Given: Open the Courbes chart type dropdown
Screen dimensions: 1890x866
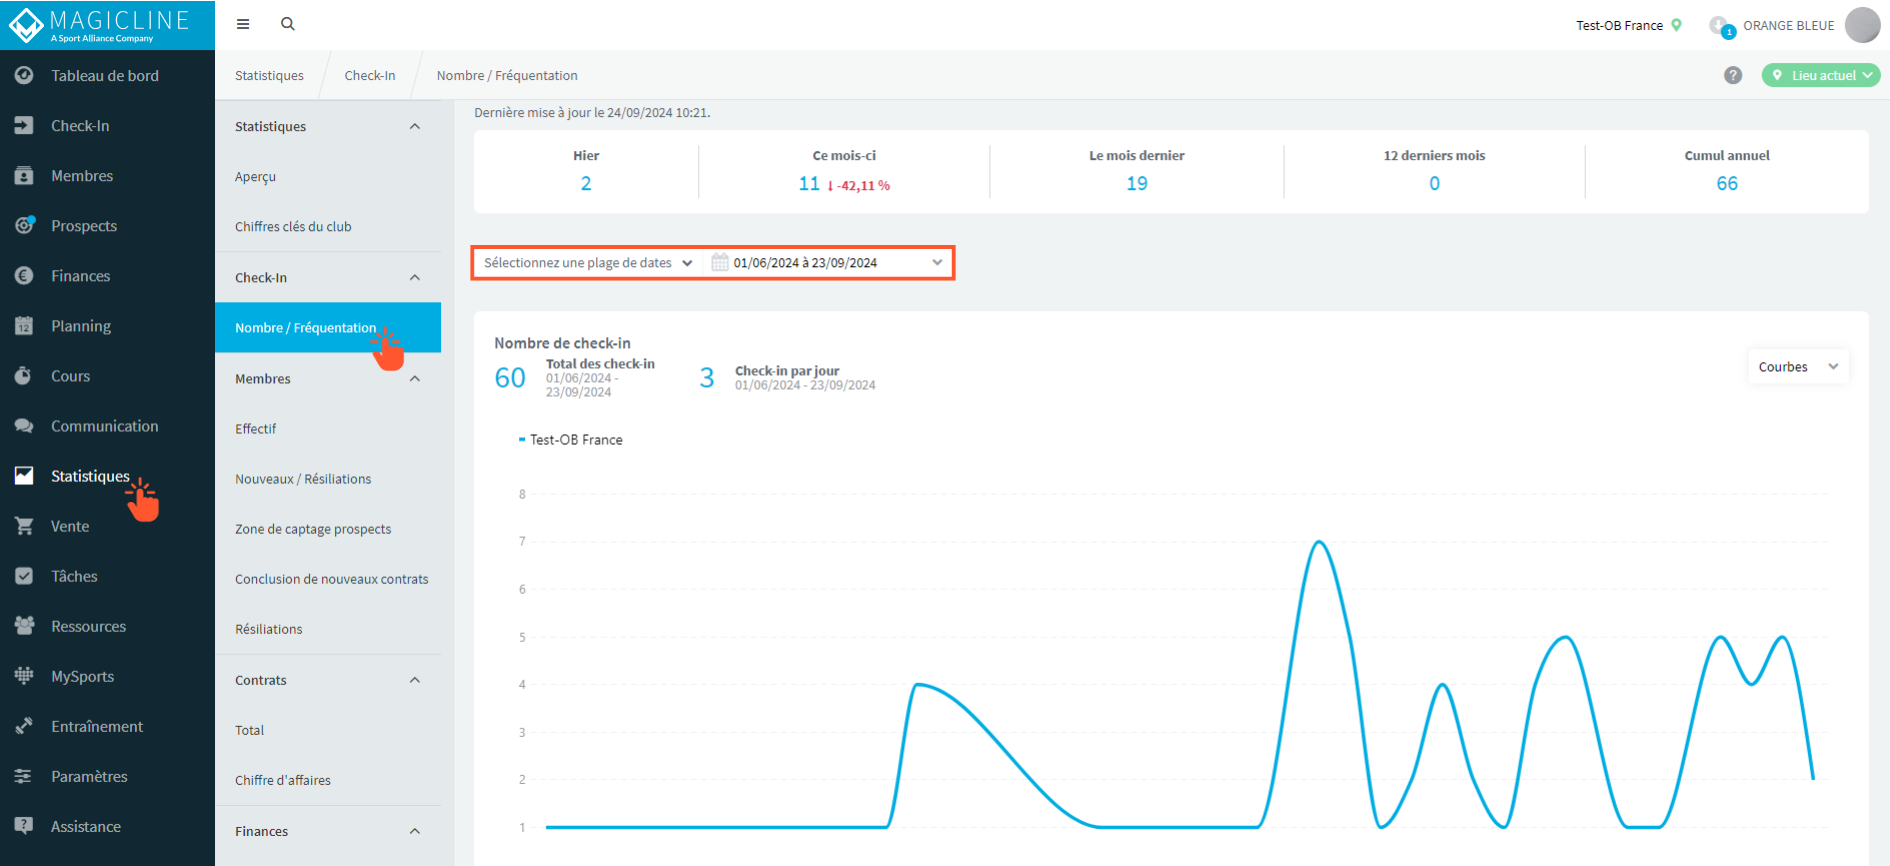Looking at the screenshot, I should [1798, 367].
